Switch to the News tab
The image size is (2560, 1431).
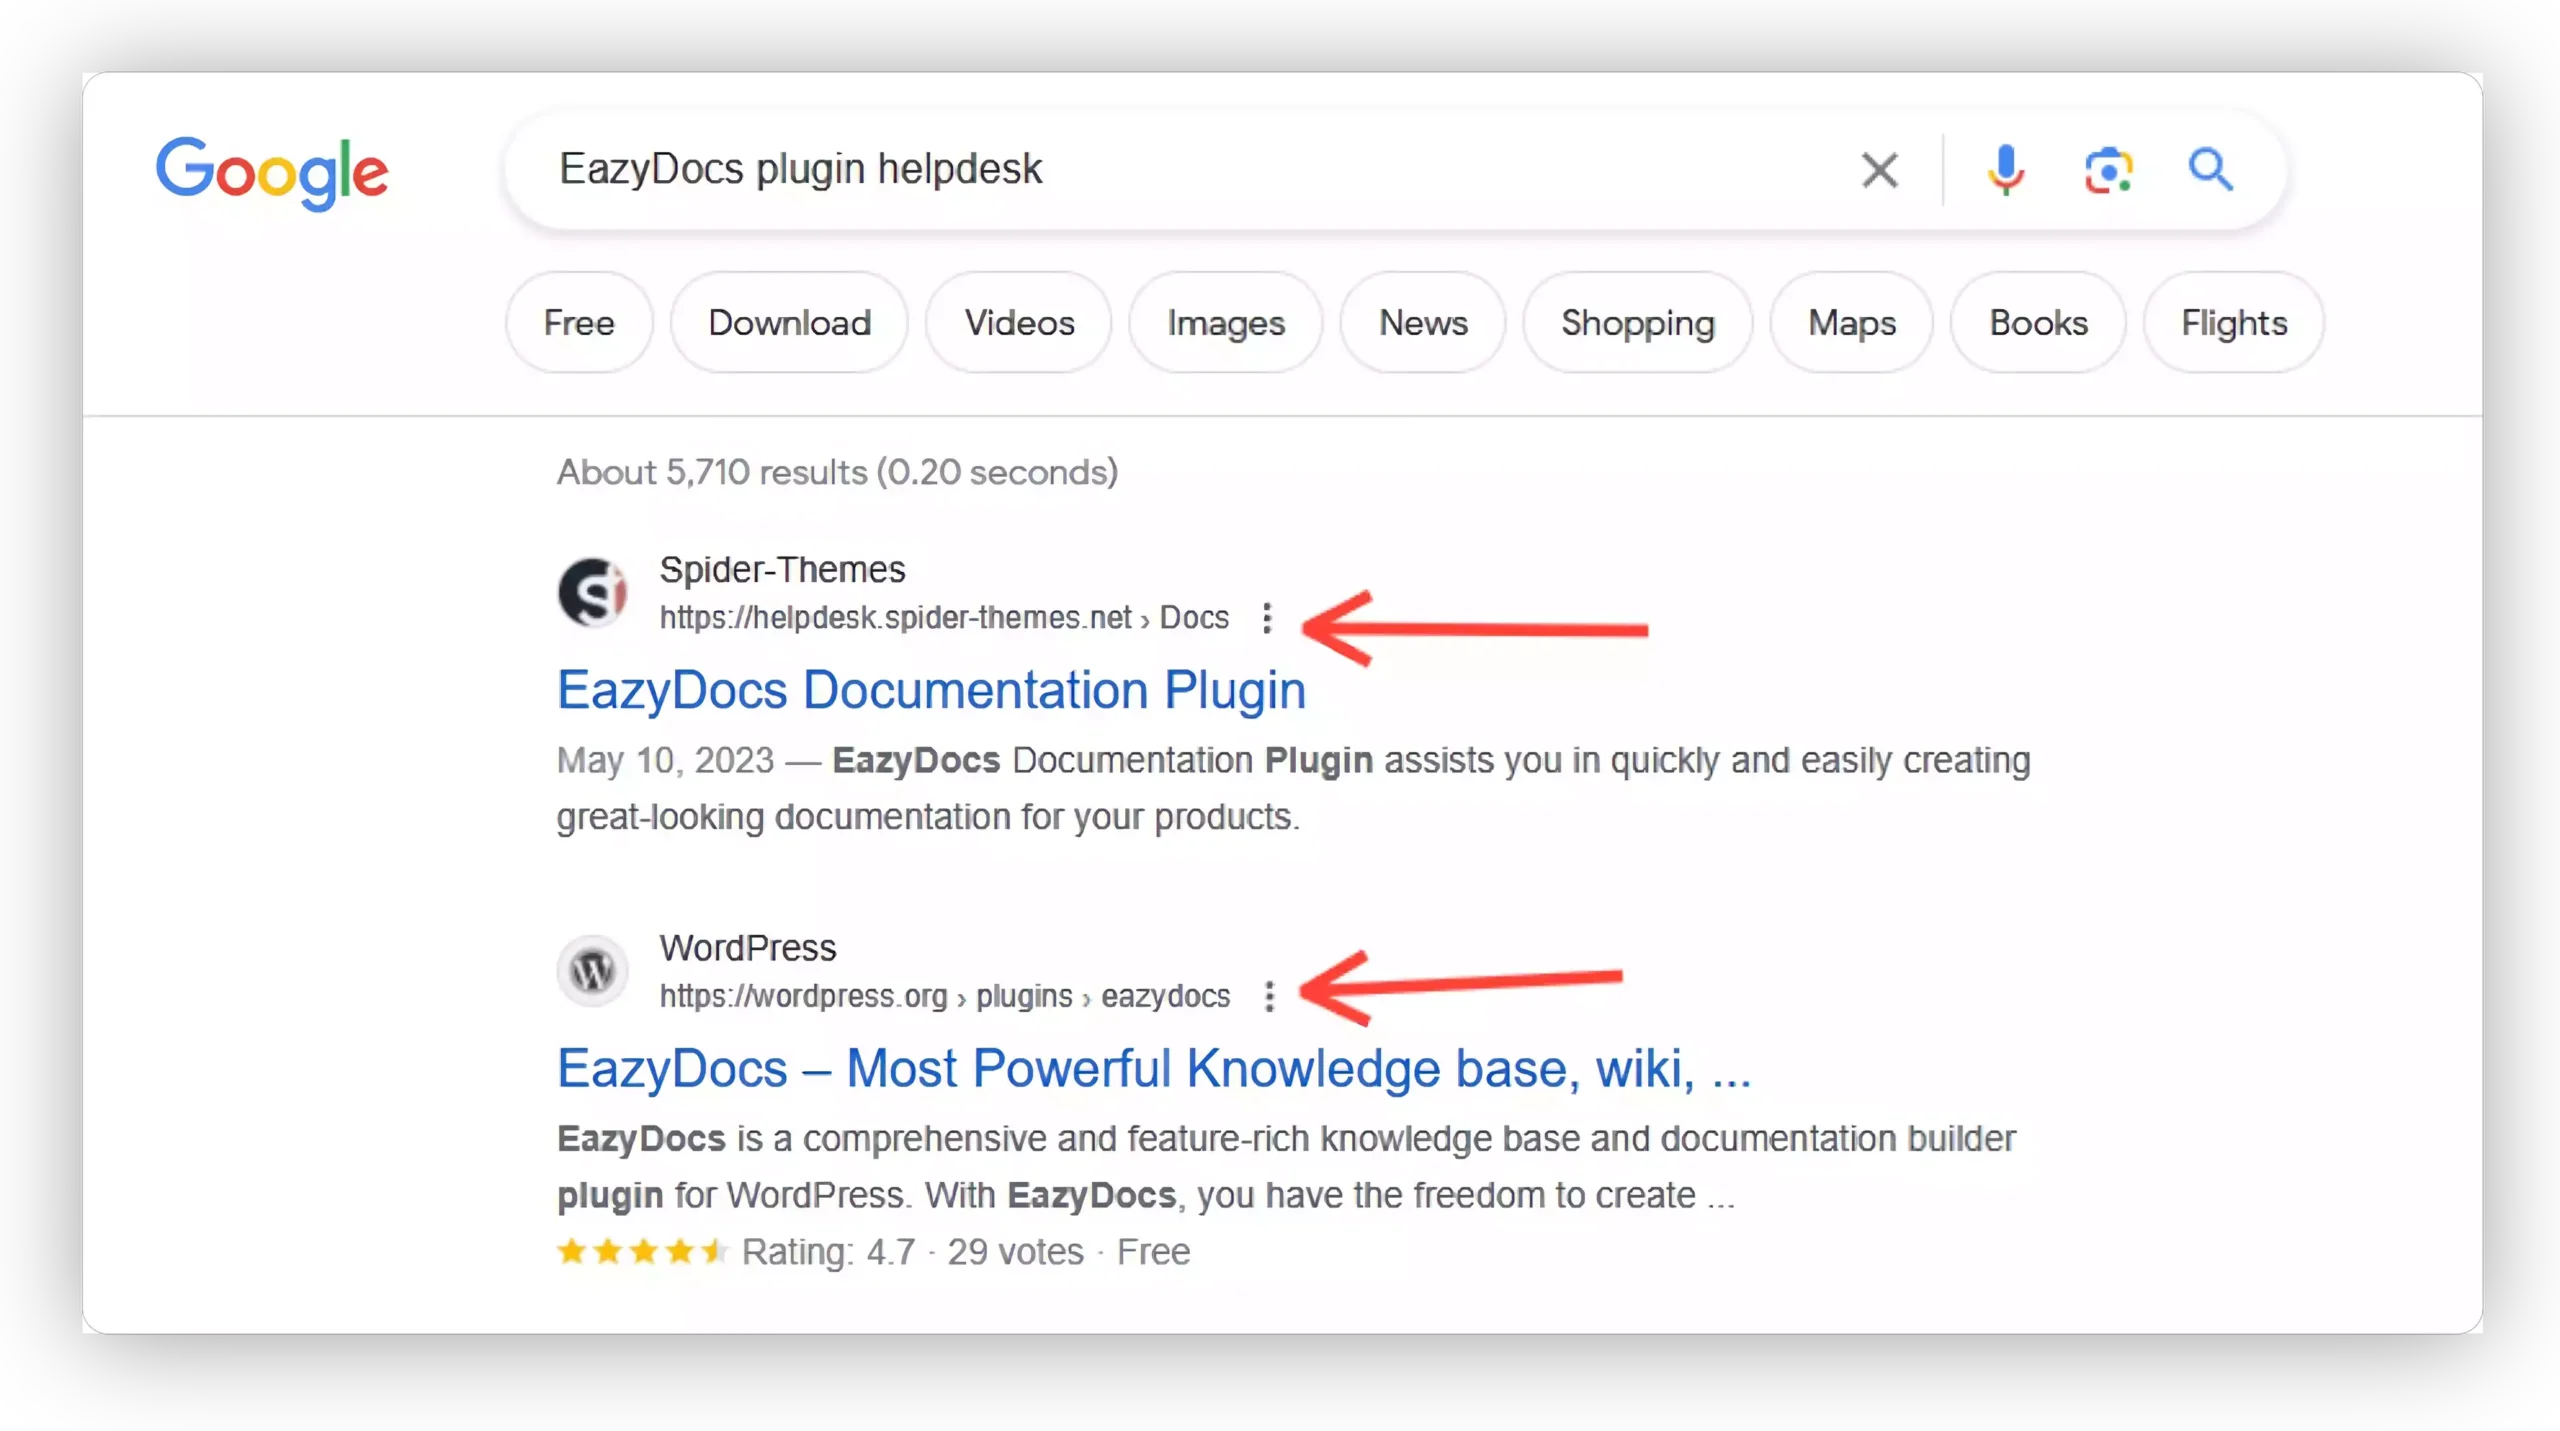pos(1423,323)
